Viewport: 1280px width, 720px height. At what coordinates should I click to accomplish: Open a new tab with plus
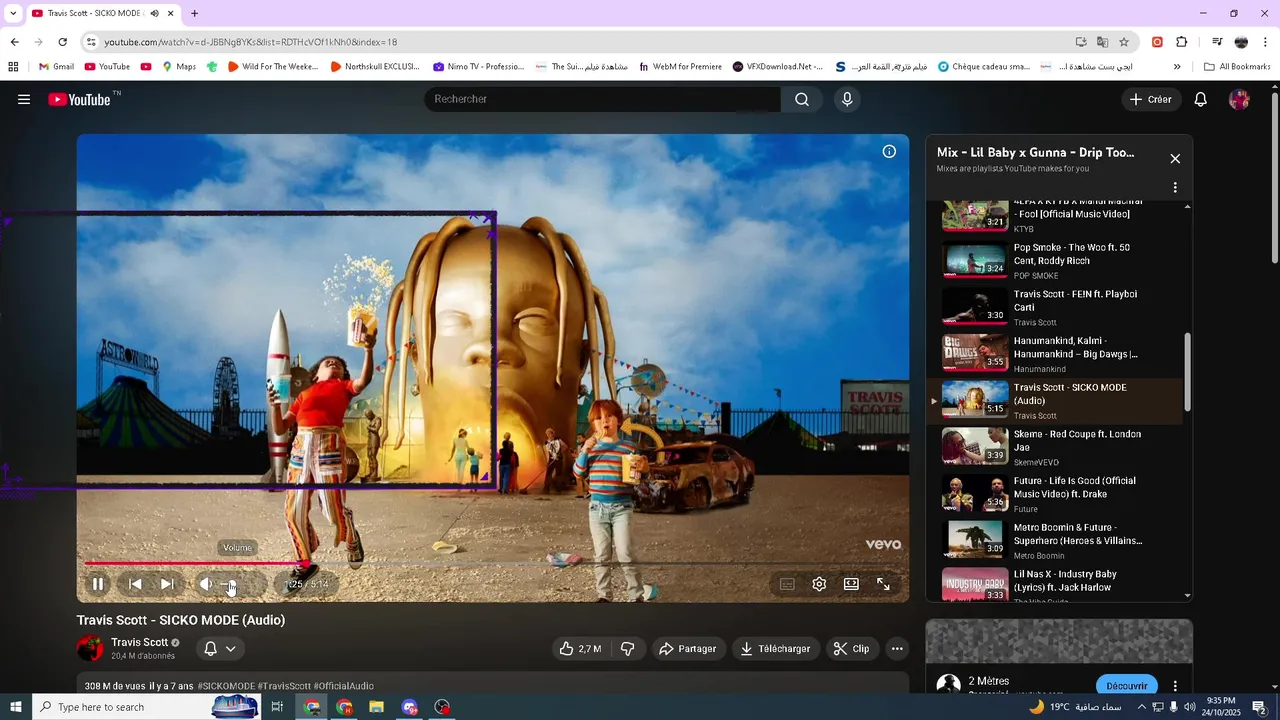click(x=194, y=14)
